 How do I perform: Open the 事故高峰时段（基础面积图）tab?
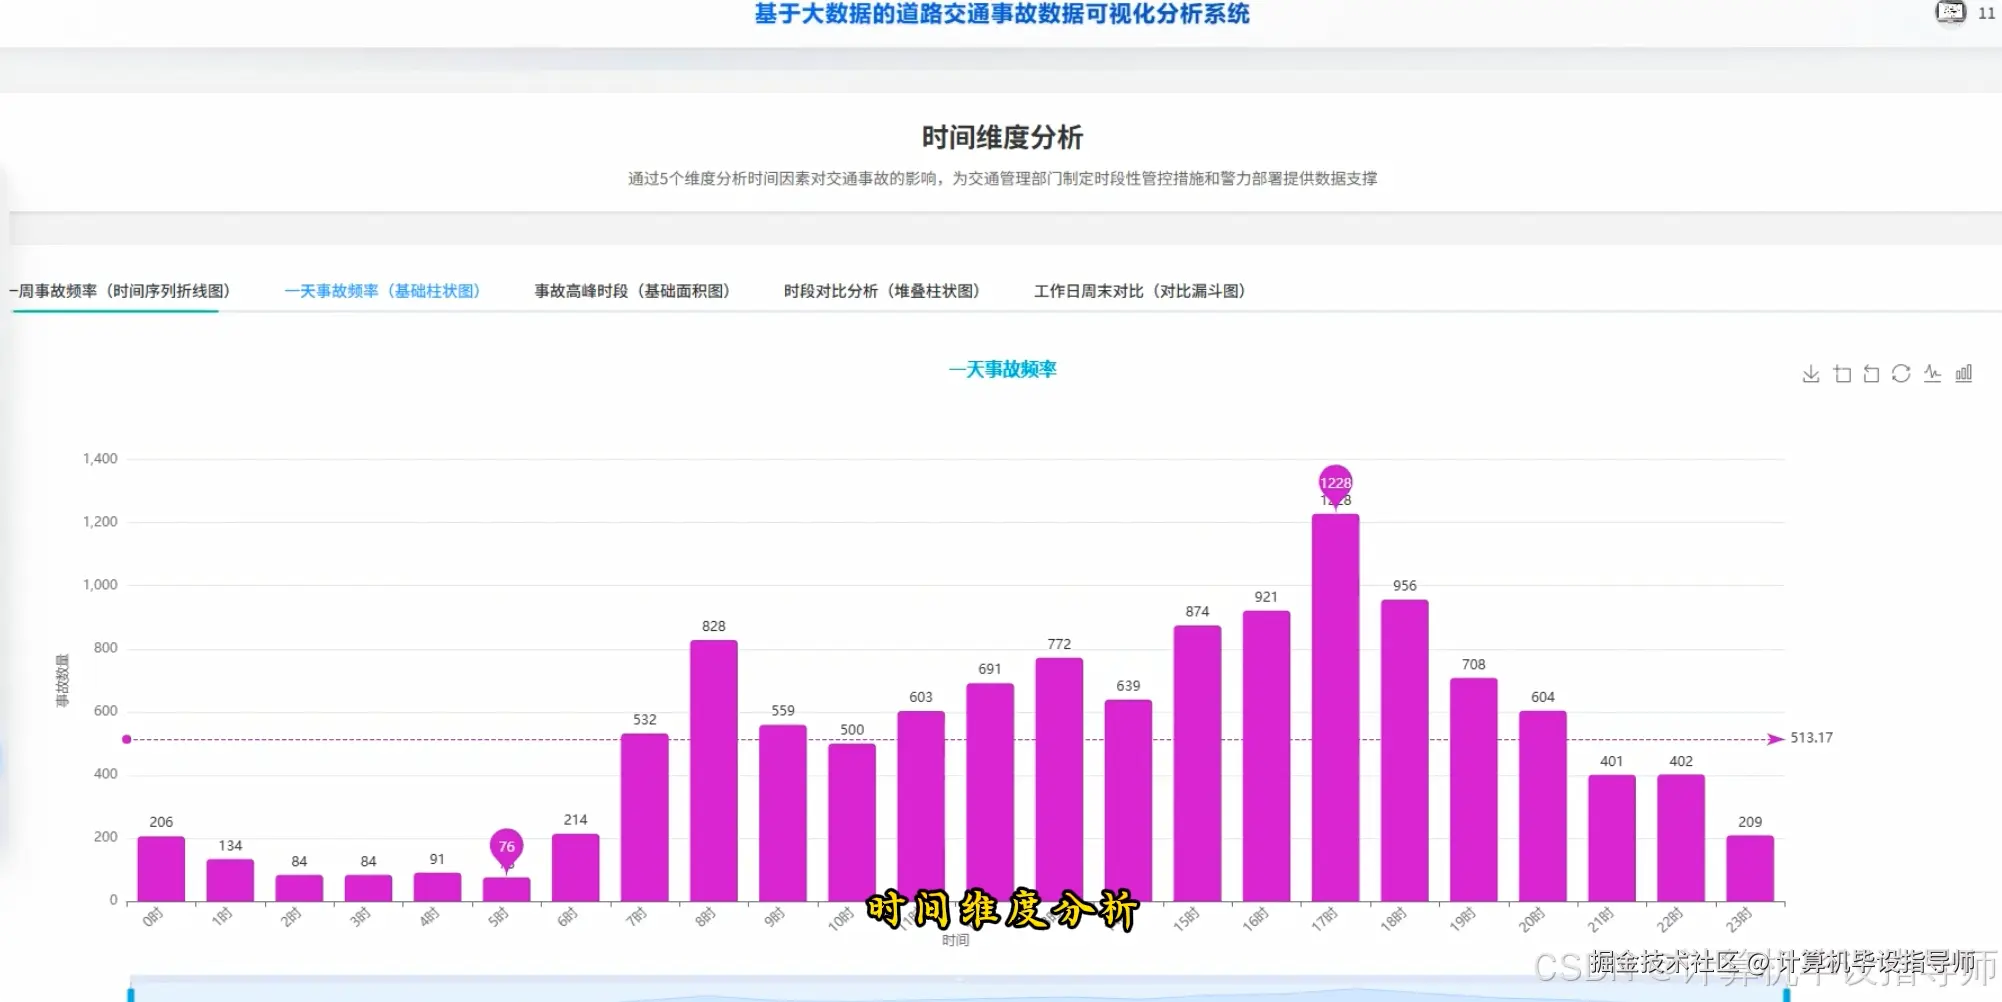632,291
